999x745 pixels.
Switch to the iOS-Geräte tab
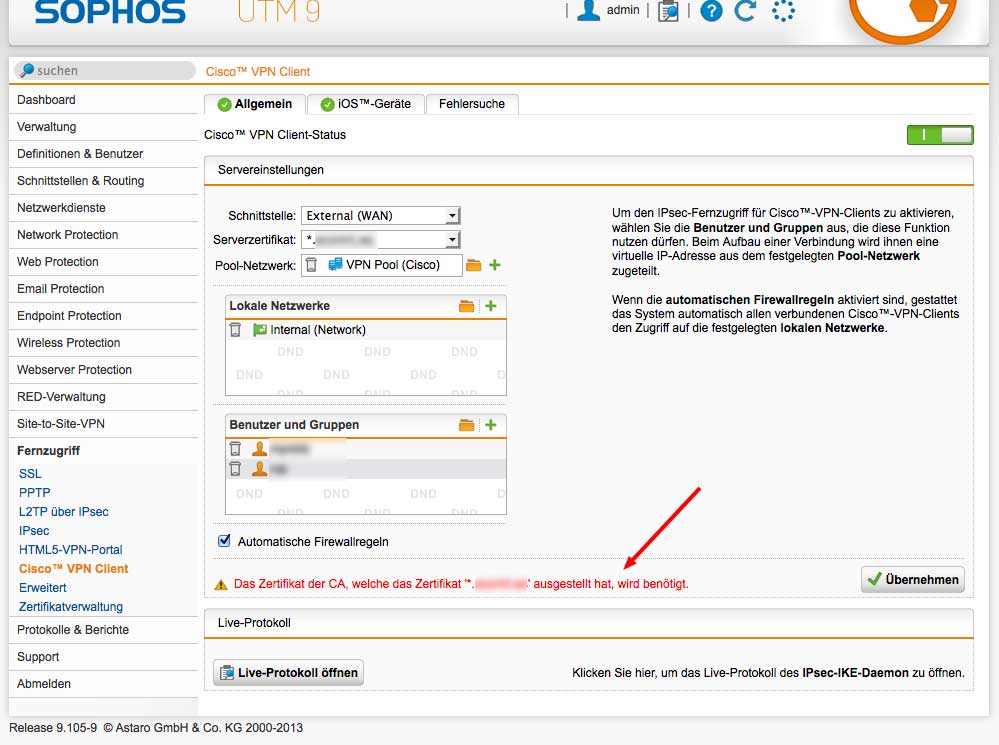366,104
